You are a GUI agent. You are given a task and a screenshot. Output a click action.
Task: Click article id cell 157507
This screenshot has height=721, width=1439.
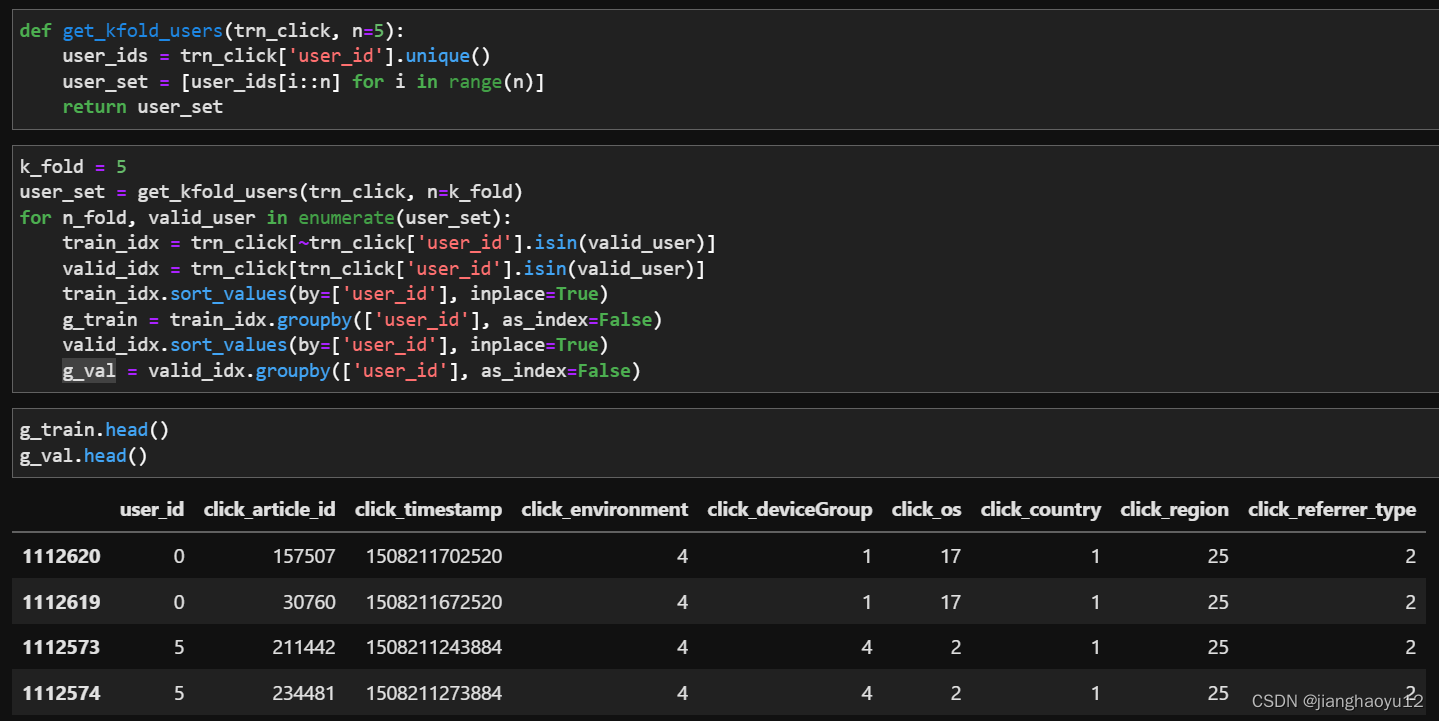(x=304, y=557)
